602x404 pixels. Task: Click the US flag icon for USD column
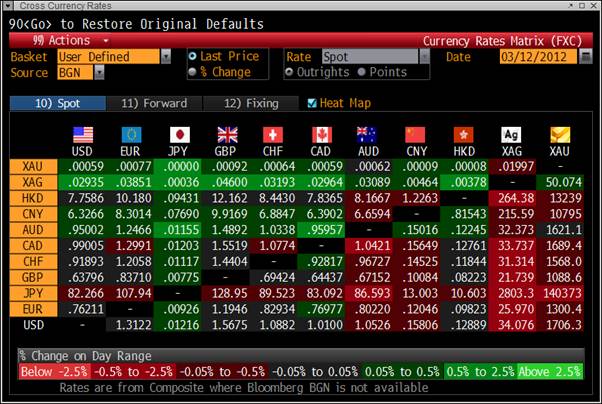pos(84,135)
